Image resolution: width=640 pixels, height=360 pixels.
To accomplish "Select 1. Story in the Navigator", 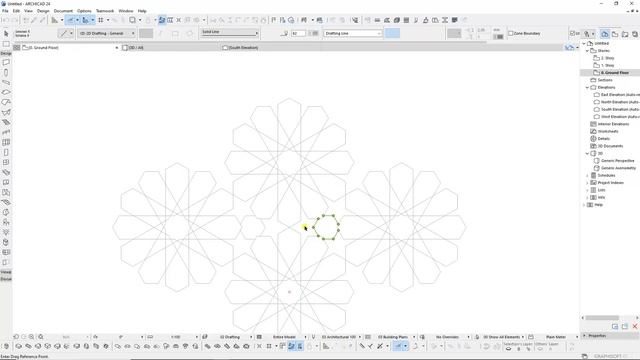I will 607,65.
